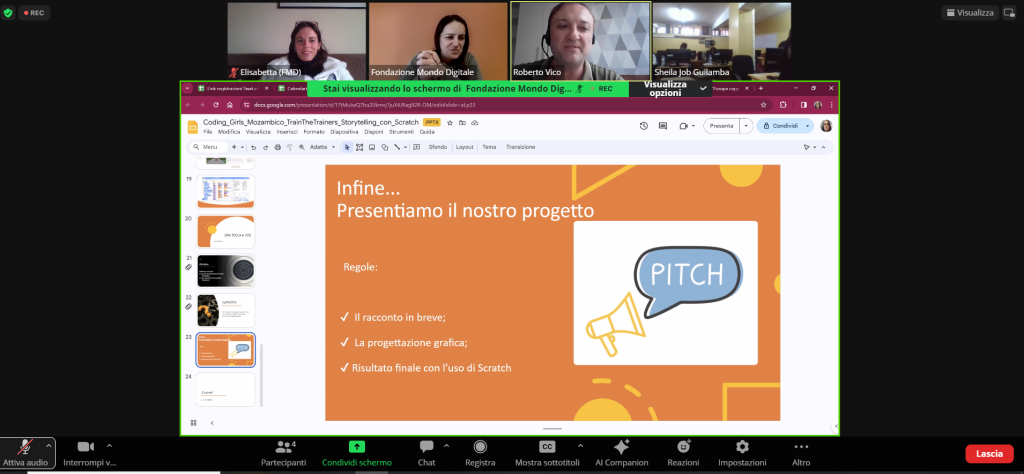
Task: Expand chat options arrow next to Chat
Action: click(447, 445)
